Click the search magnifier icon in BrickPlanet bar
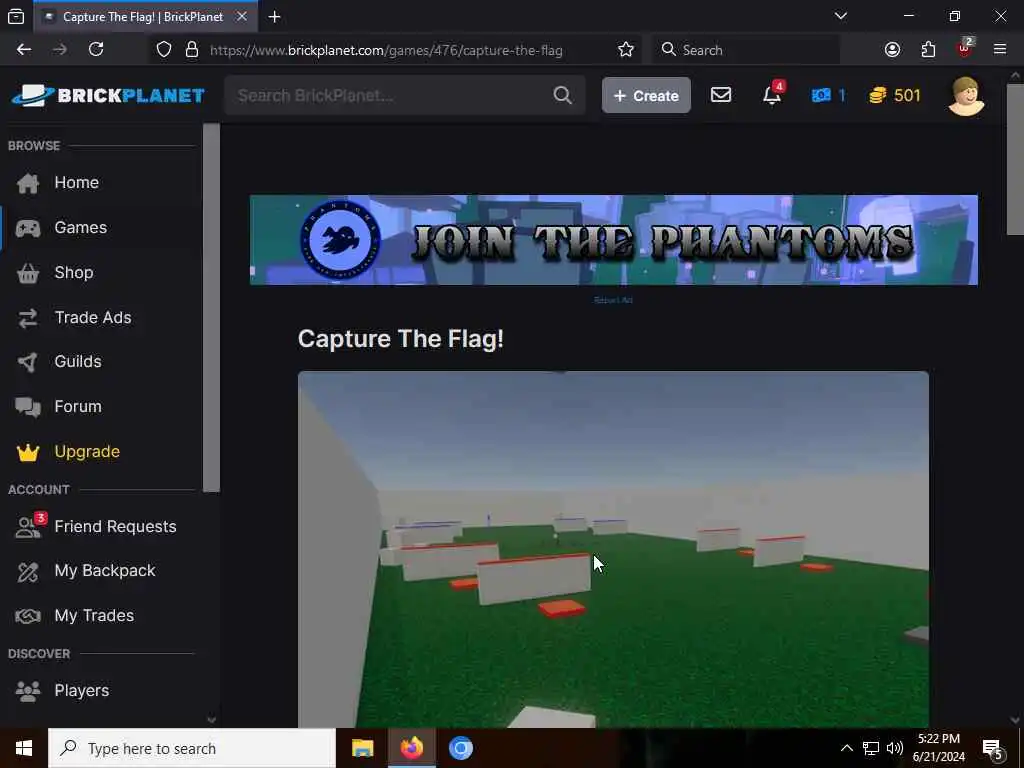The image size is (1024, 768). [x=562, y=95]
